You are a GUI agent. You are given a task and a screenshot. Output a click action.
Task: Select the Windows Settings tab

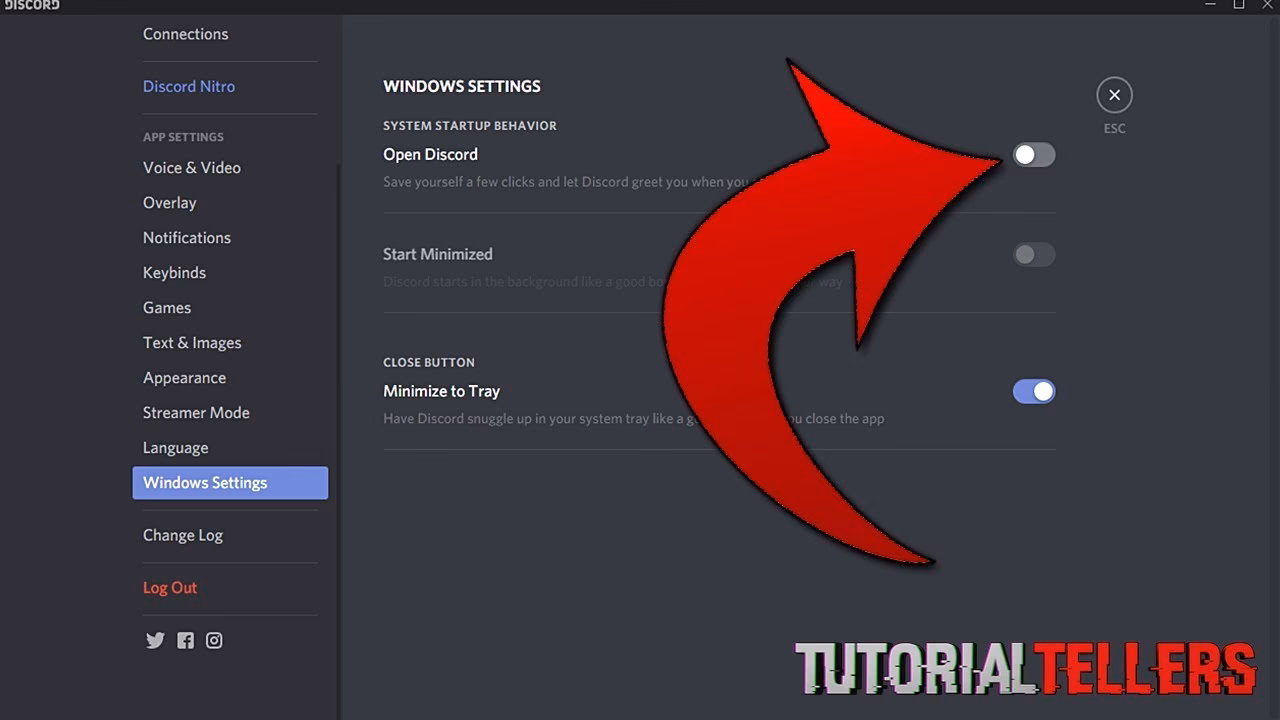pos(230,483)
